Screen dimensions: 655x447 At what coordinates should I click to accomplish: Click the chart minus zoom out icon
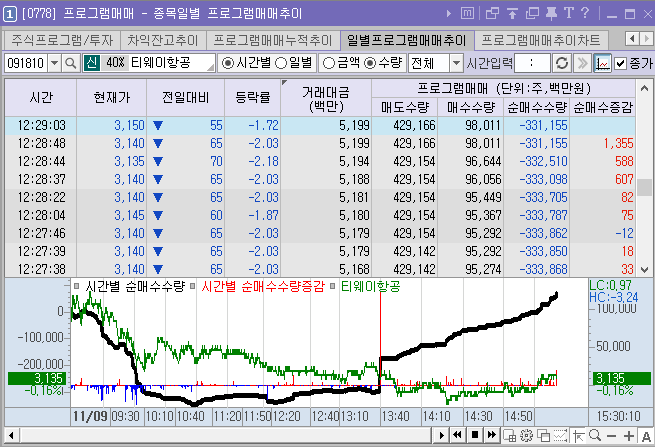[612, 436]
